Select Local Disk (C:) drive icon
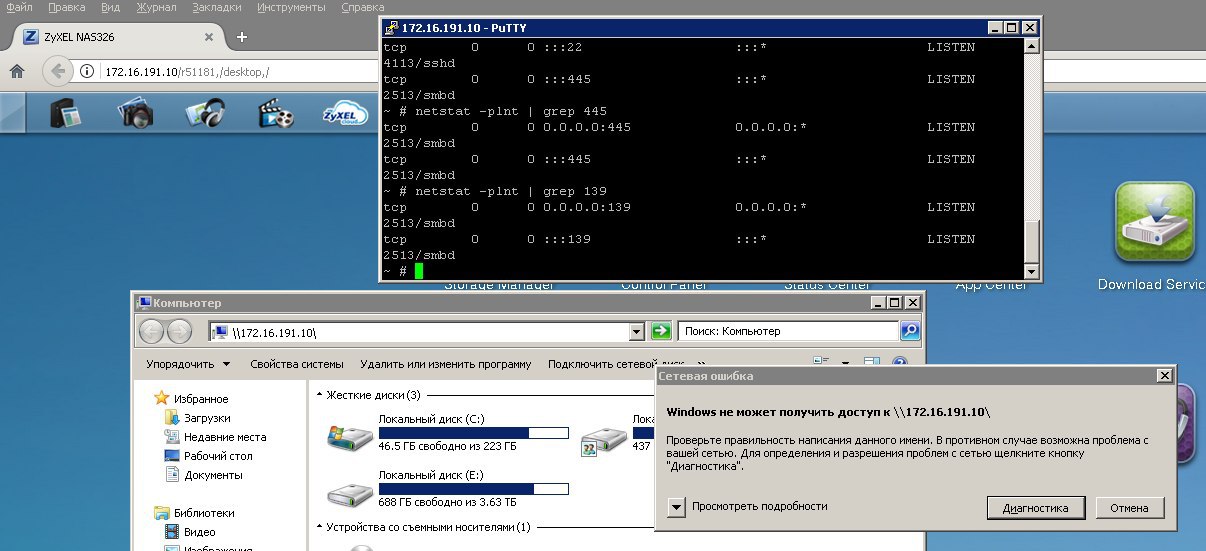Screen dimensions: 1206x551 [350, 437]
